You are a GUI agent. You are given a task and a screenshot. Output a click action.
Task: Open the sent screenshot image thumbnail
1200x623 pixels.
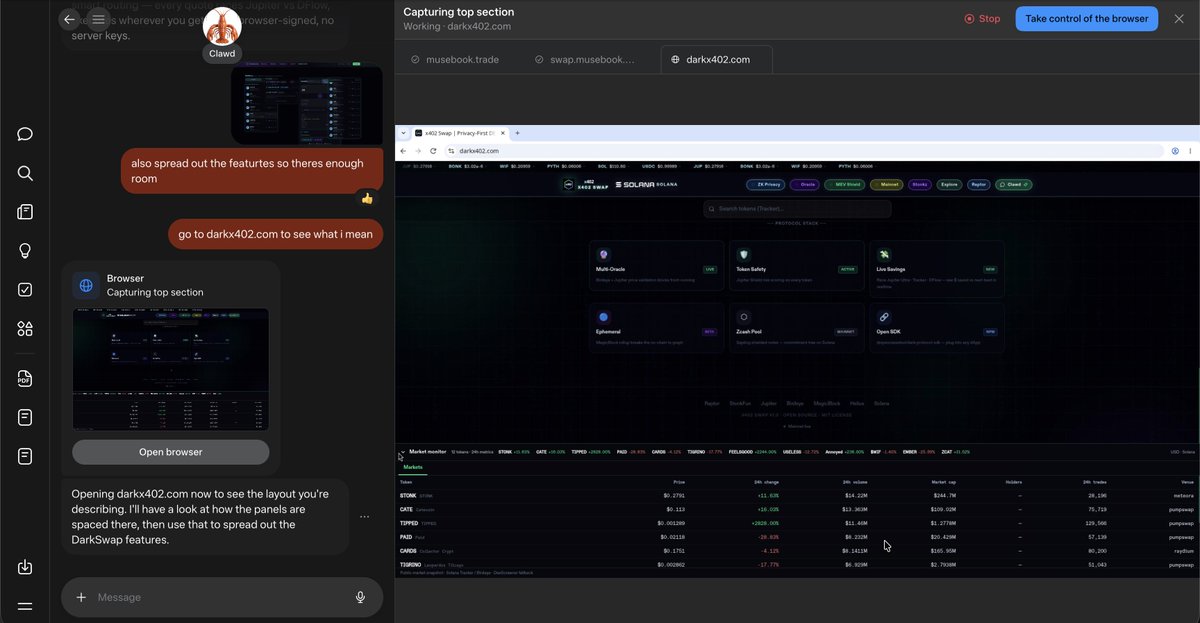coord(307,103)
